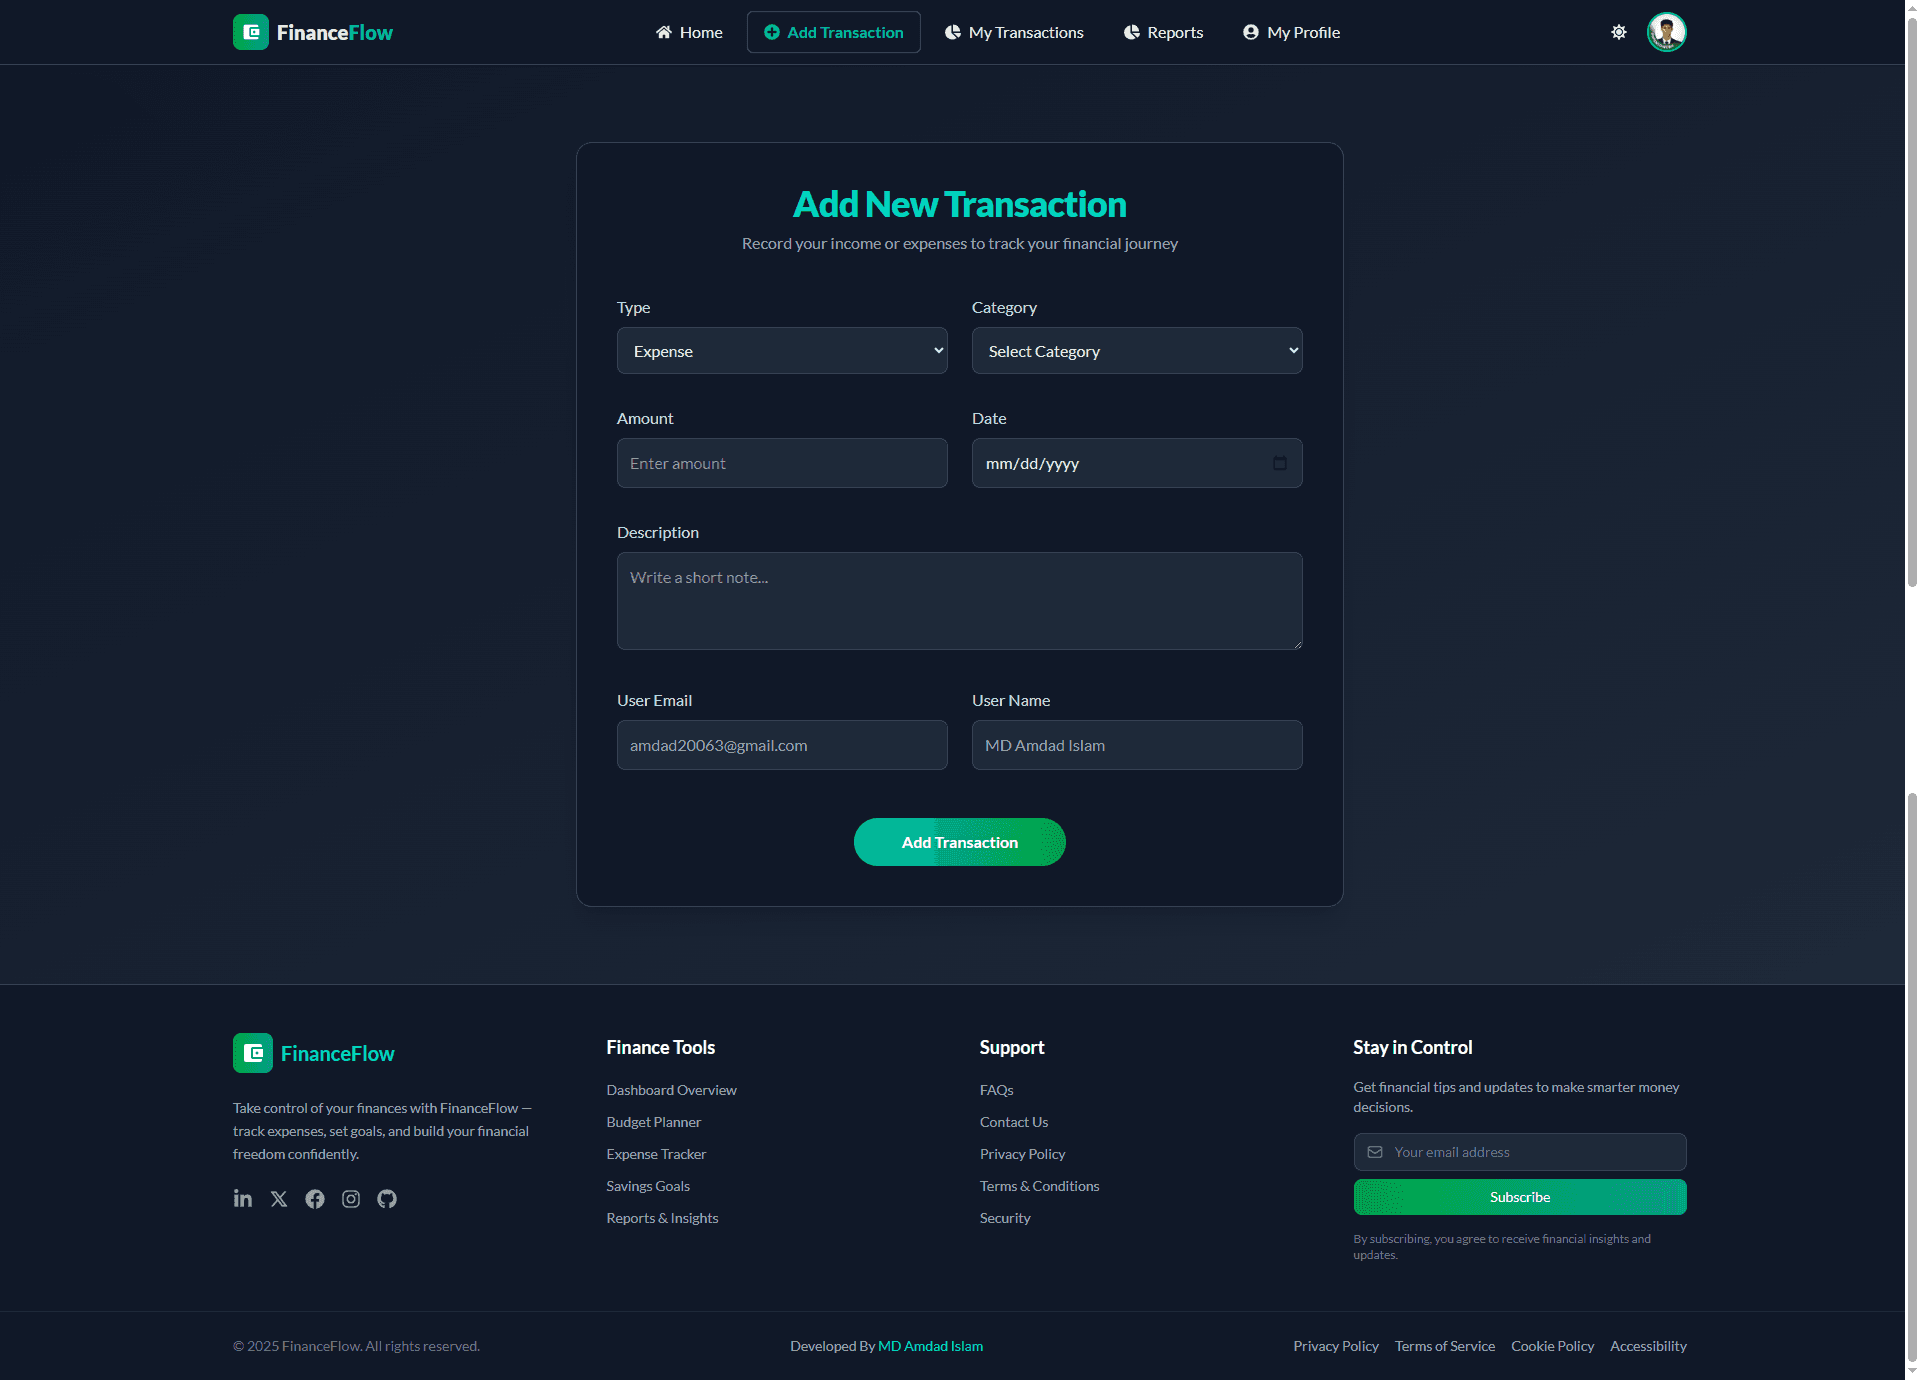Open Budget Planner footer link
This screenshot has width=1920, height=1380.
[654, 1122]
